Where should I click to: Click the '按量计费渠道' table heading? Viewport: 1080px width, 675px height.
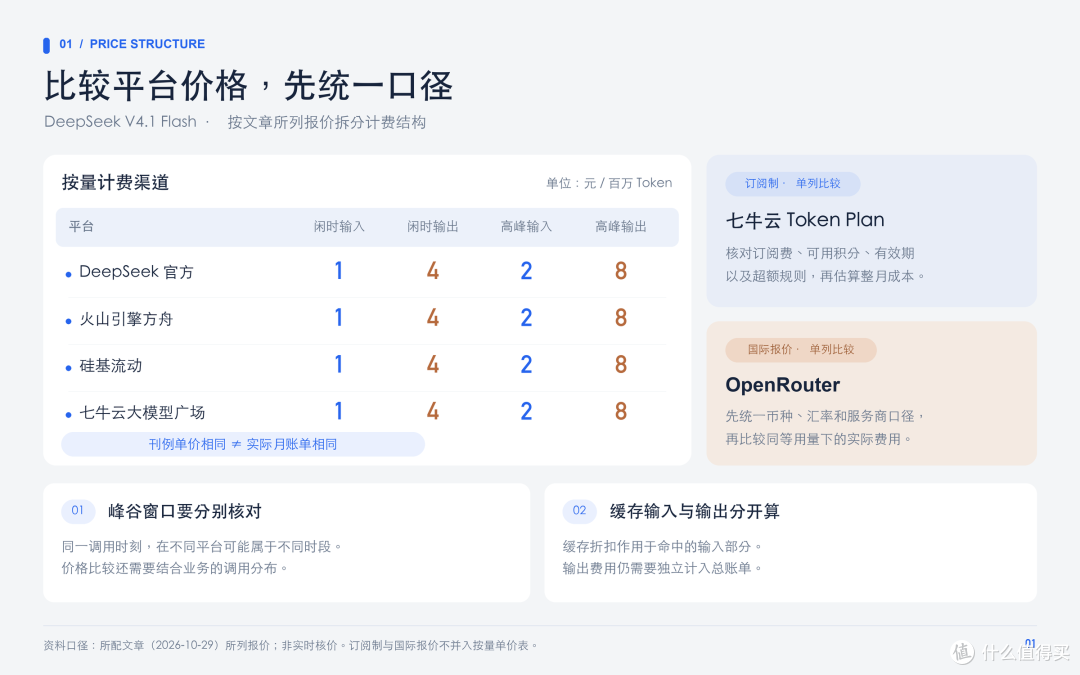115,183
